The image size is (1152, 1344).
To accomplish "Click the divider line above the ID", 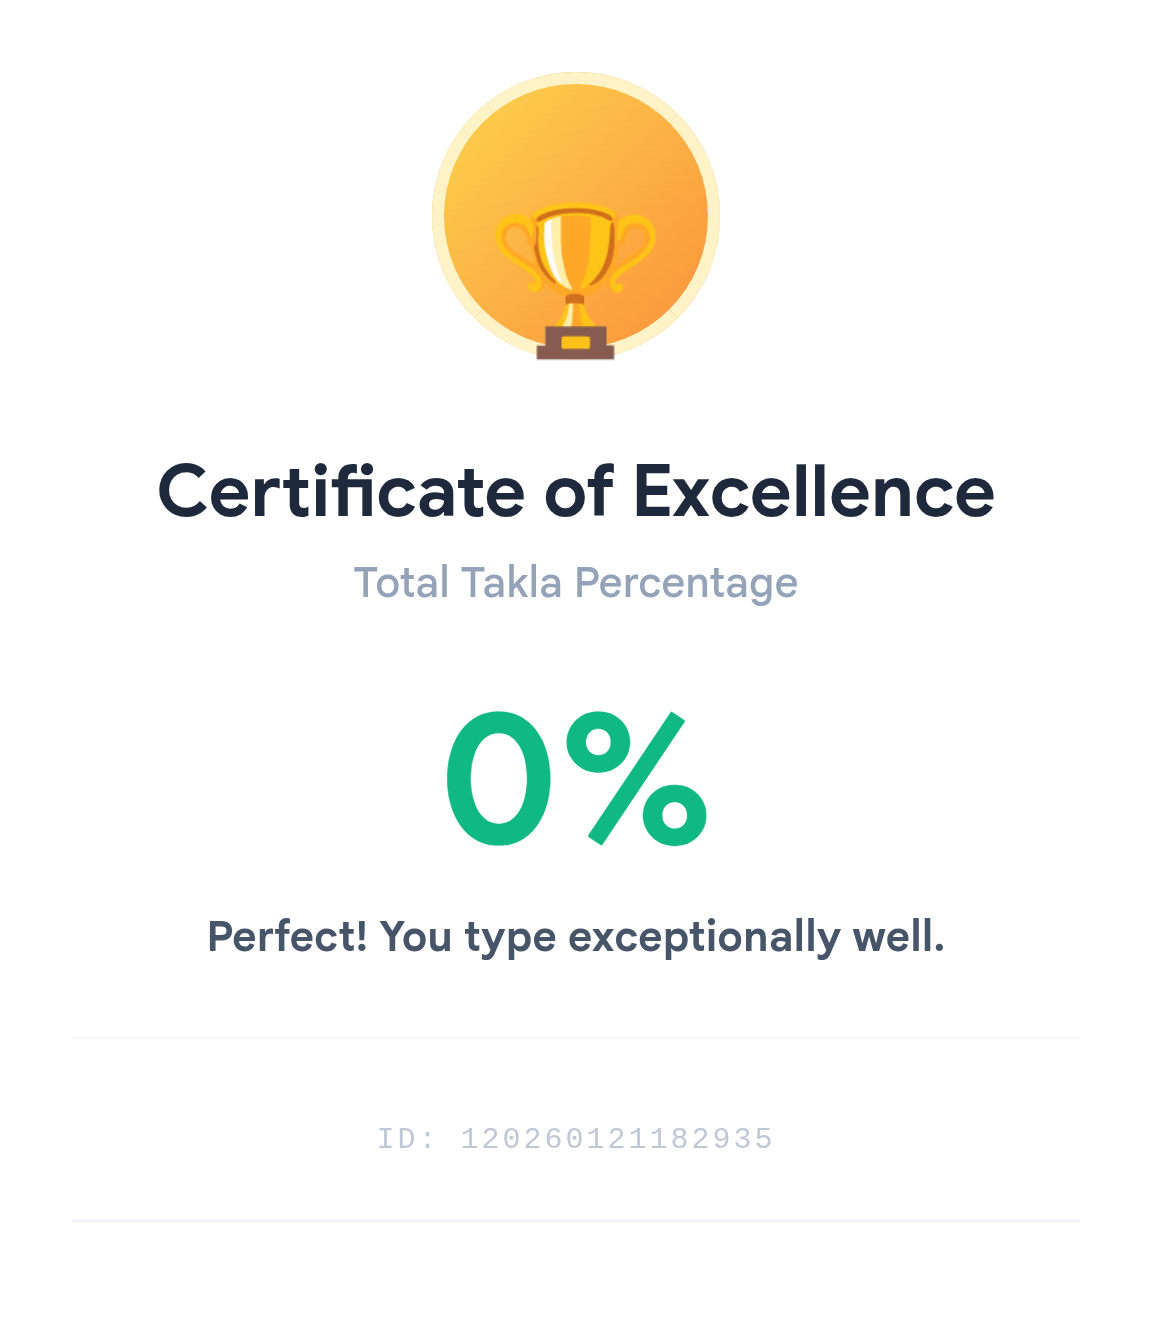I will coord(576,1038).
